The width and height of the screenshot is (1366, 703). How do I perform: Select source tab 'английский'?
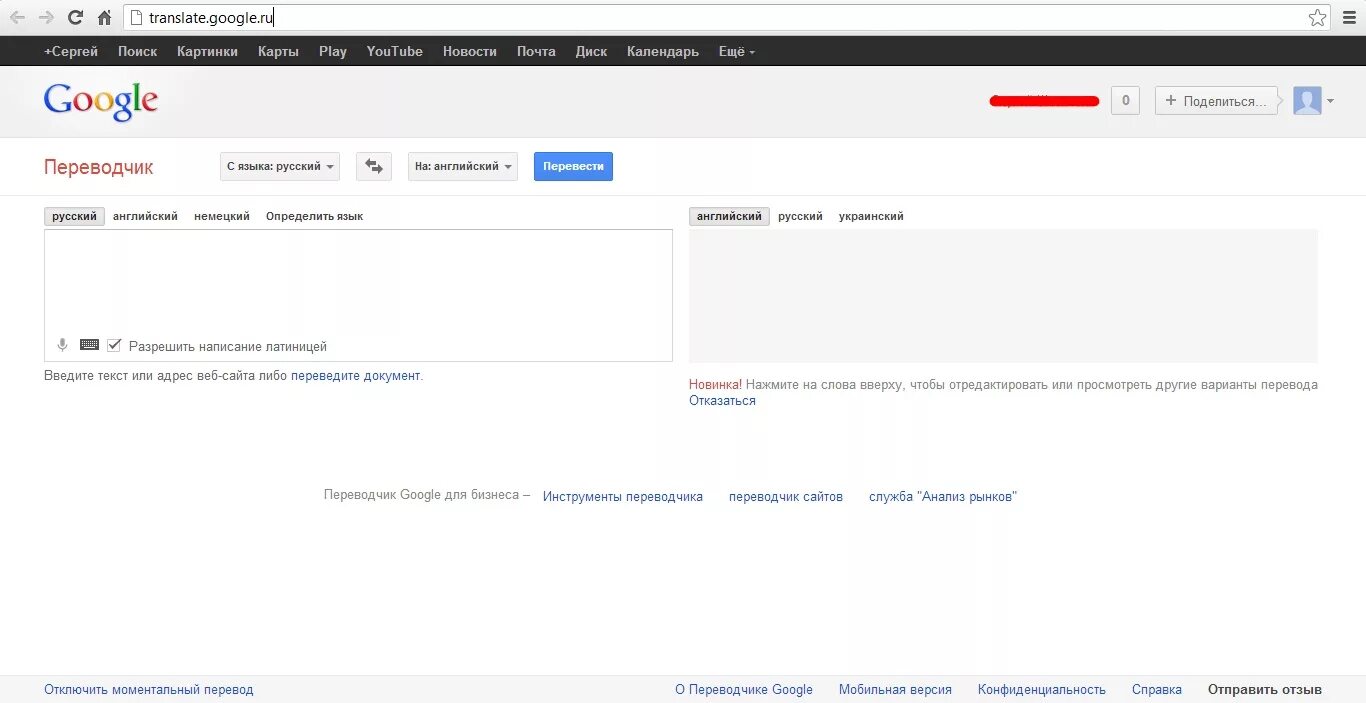145,216
